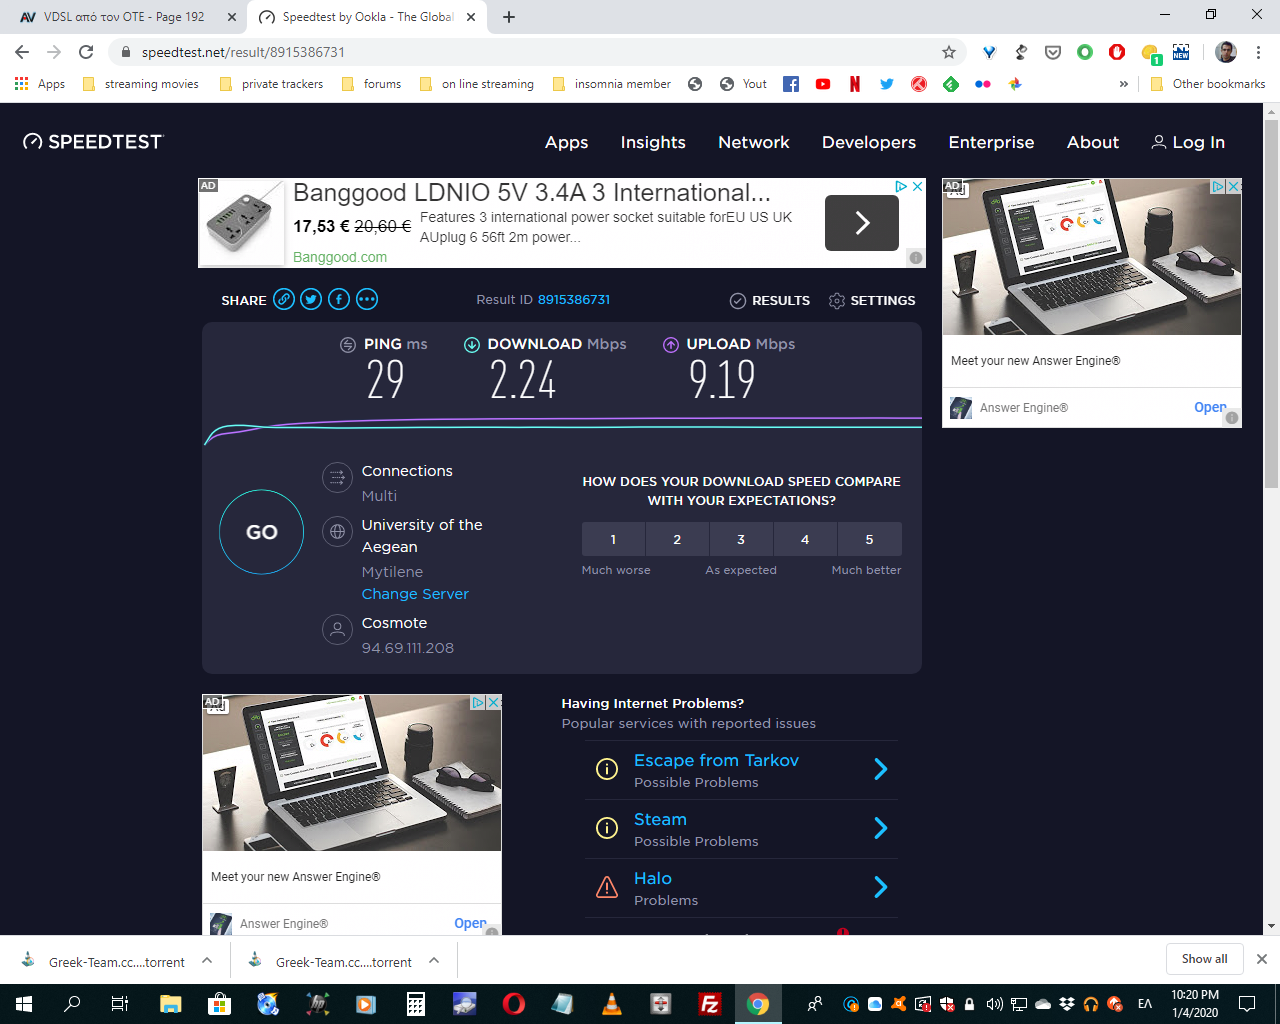This screenshot has height=1024, width=1280.
Task: Expand Halo problems chevron
Action: (x=880, y=887)
